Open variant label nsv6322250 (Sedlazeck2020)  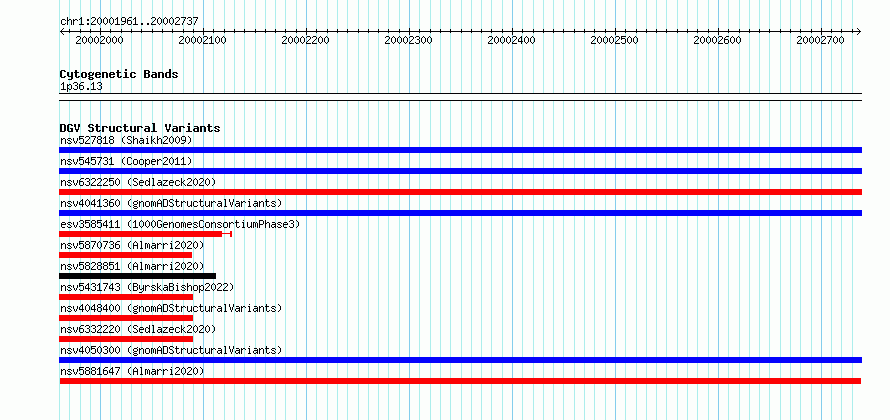(x=138, y=182)
